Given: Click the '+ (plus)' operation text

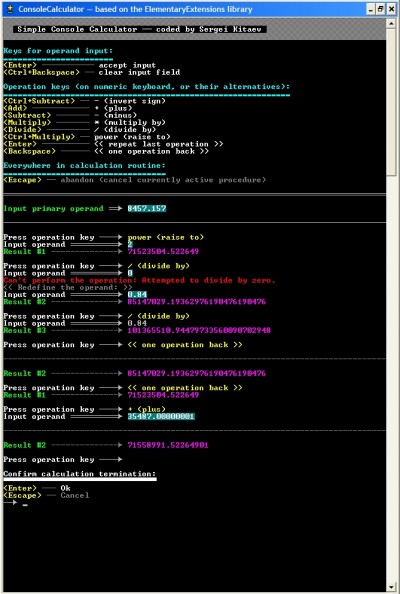Looking at the screenshot, I should pyautogui.click(x=147, y=409).
